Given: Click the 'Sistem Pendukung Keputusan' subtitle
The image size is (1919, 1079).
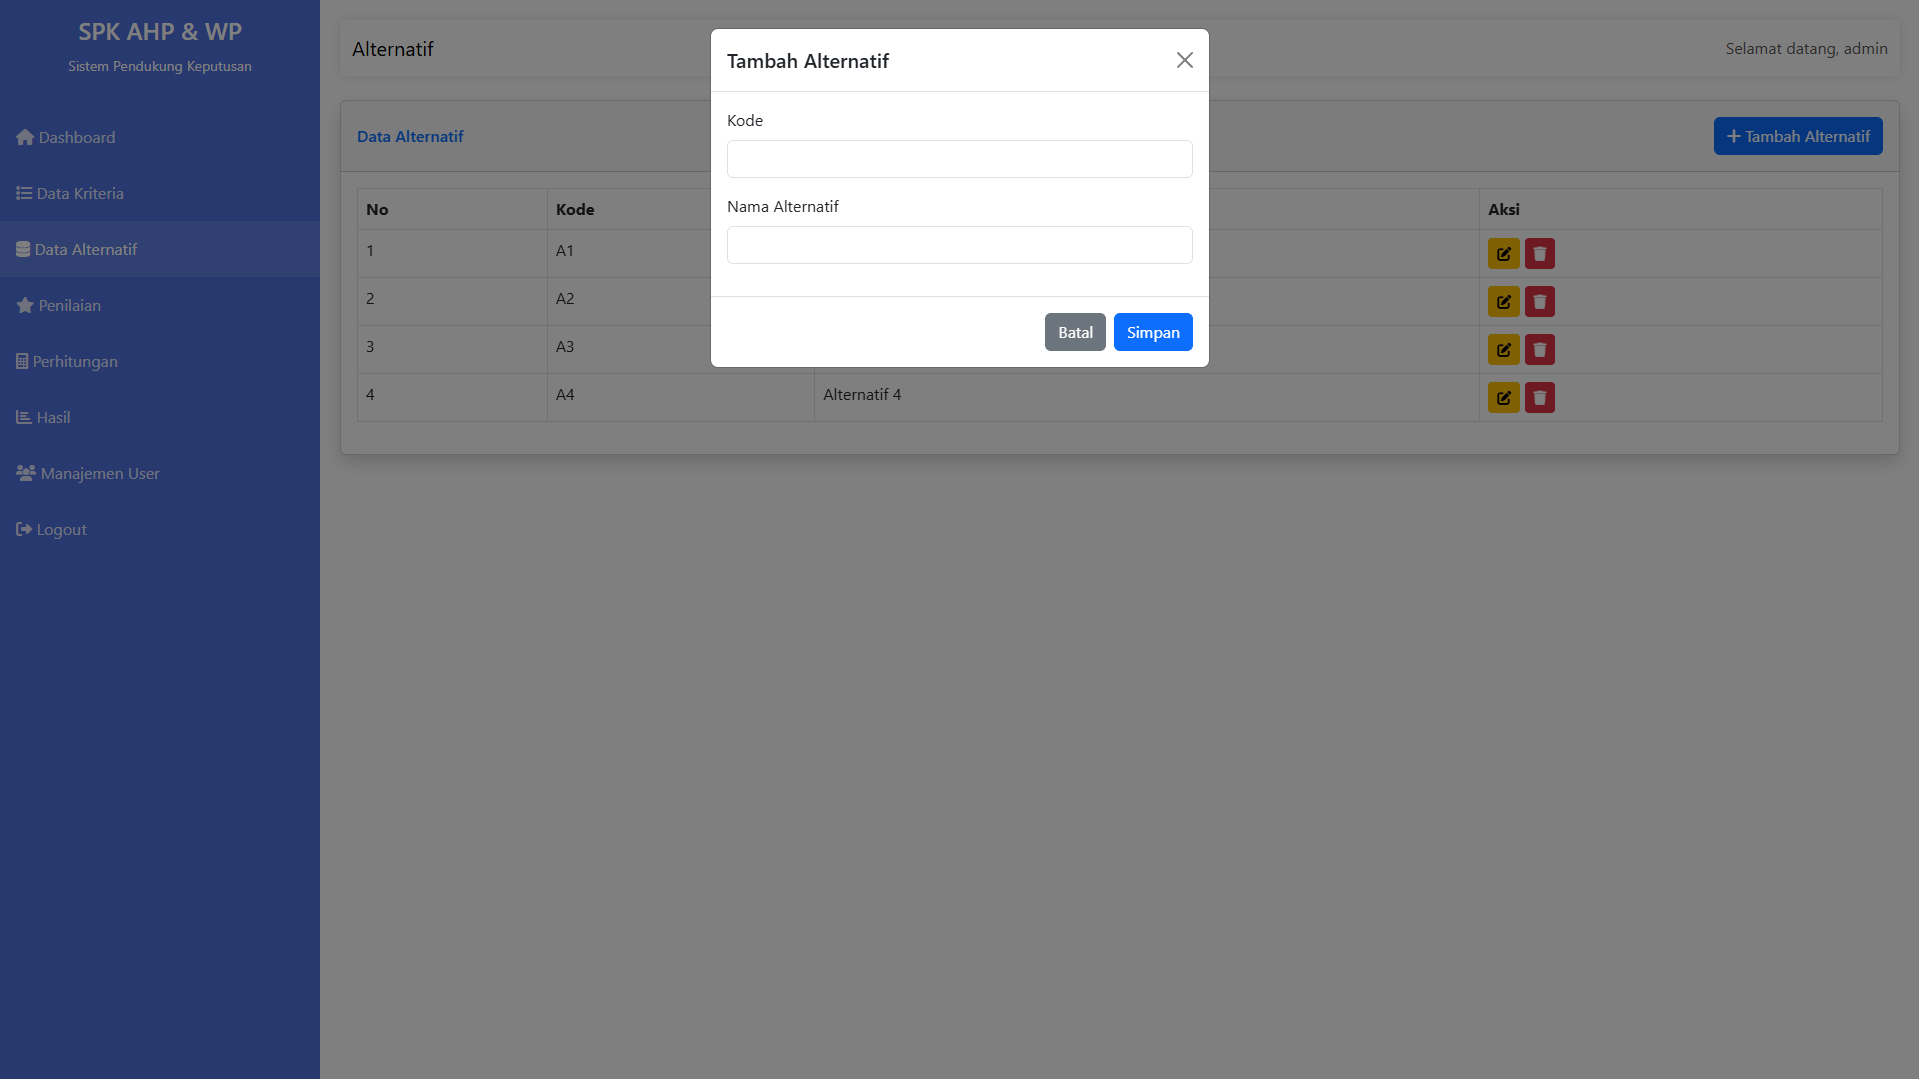Looking at the screenshot, I should (160, 66).
